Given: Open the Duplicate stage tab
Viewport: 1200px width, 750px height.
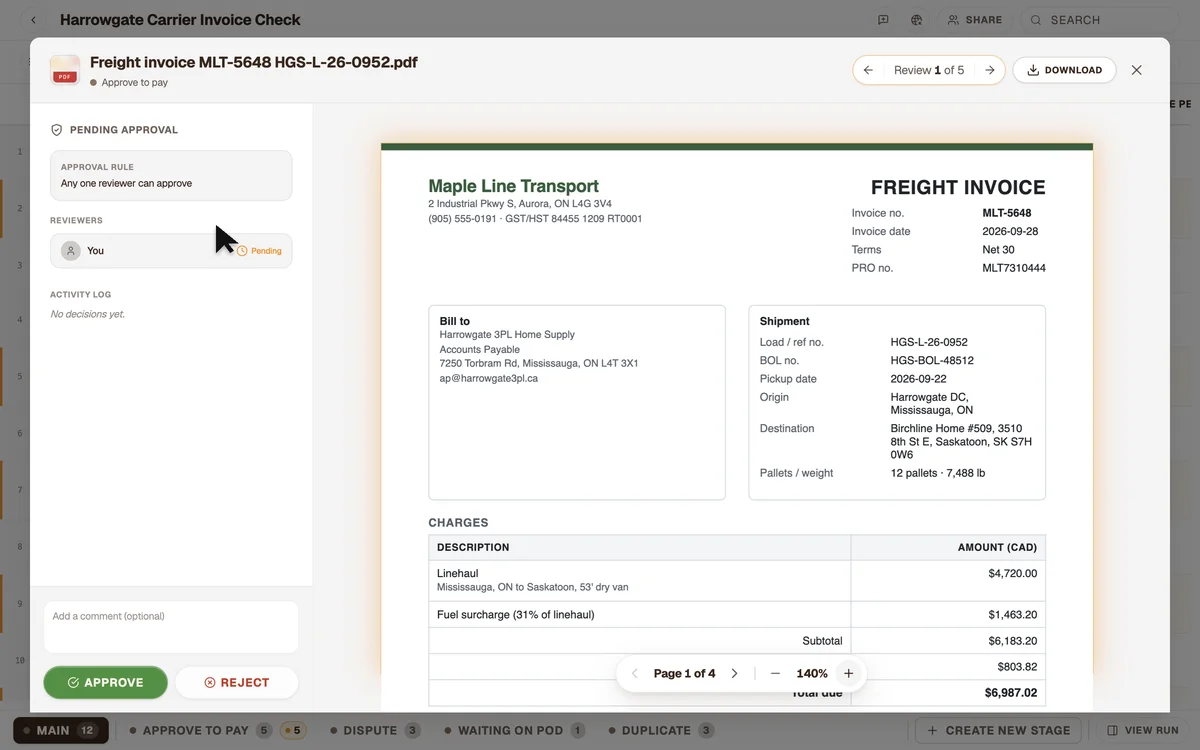Looking at the screenshot, I should click(x=661, y=731).
